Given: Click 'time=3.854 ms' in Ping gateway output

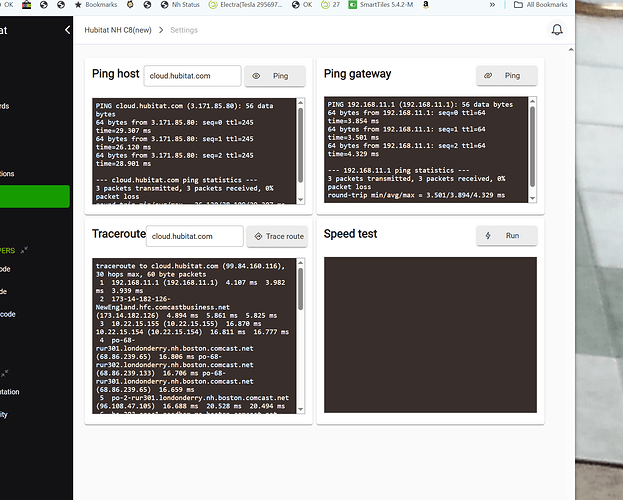Looking at the screenshot, I should (353, 121).
